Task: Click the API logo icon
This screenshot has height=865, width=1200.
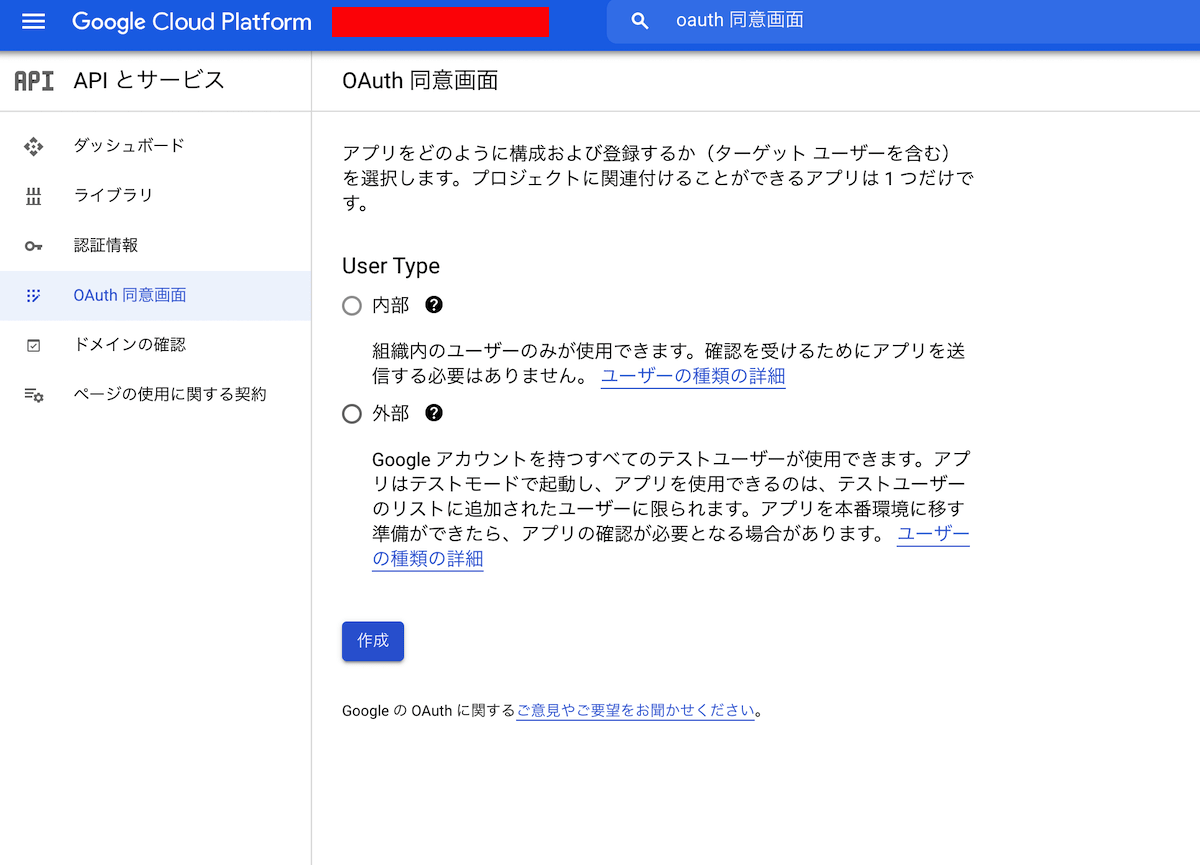Action: pos(34,81)
